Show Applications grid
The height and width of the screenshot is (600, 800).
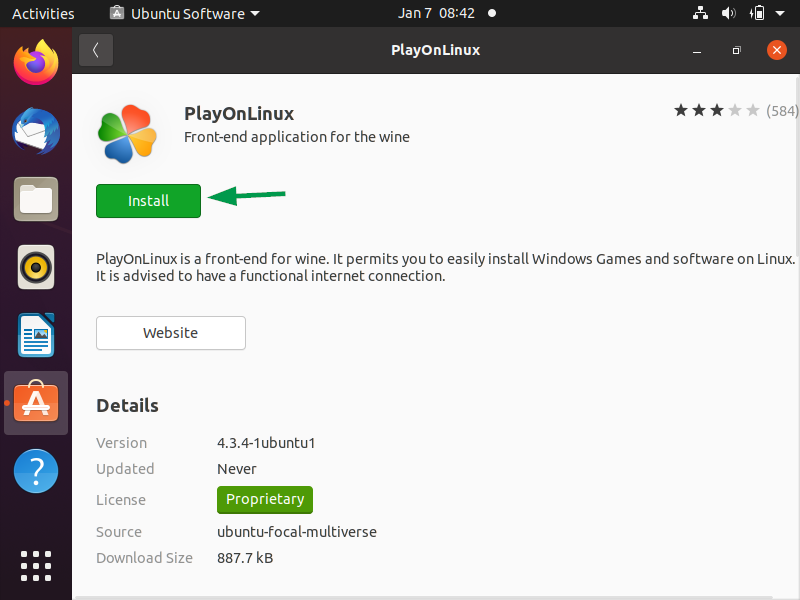(x=36, y=566)
